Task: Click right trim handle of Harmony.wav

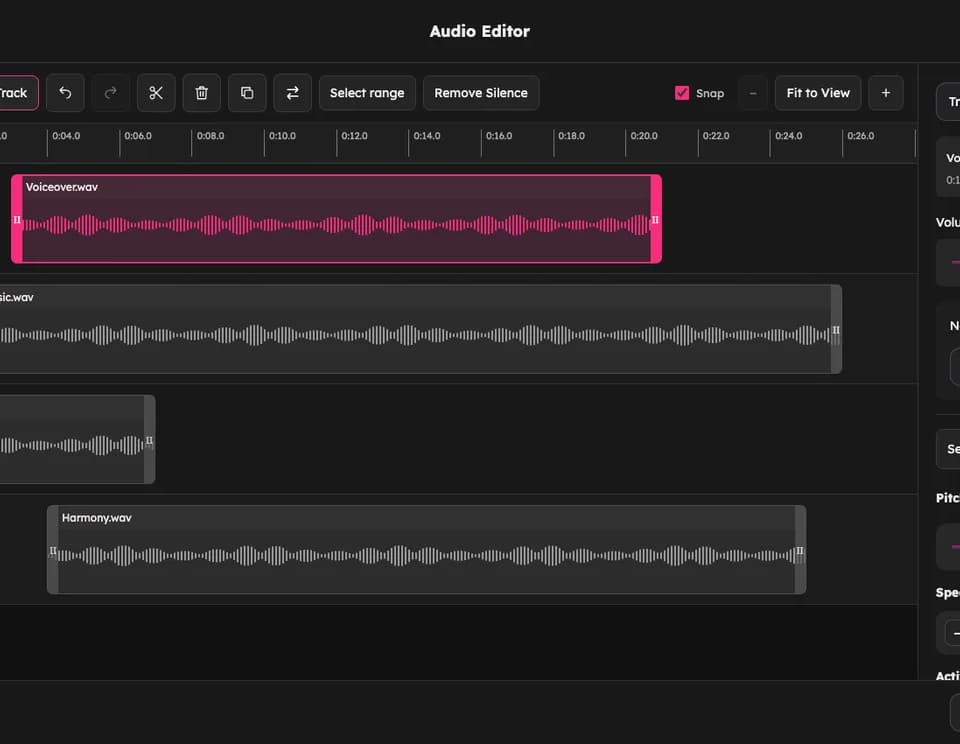Action: pyautogui.click(x=800, y=550)
